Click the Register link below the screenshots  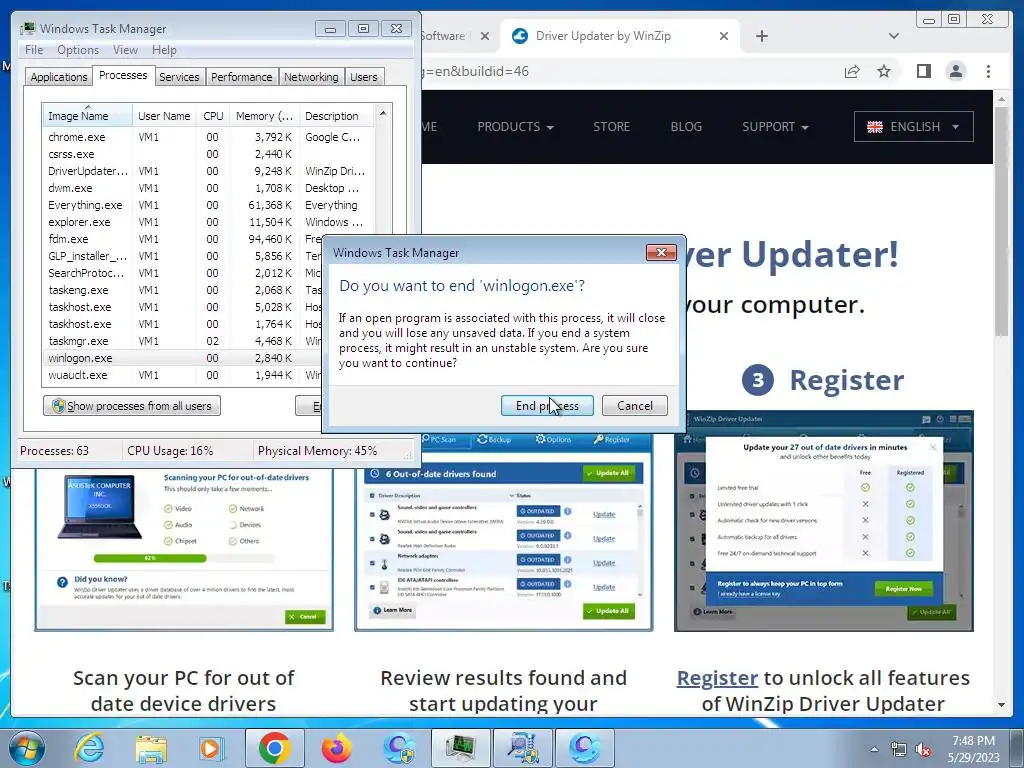pos(717,678)
